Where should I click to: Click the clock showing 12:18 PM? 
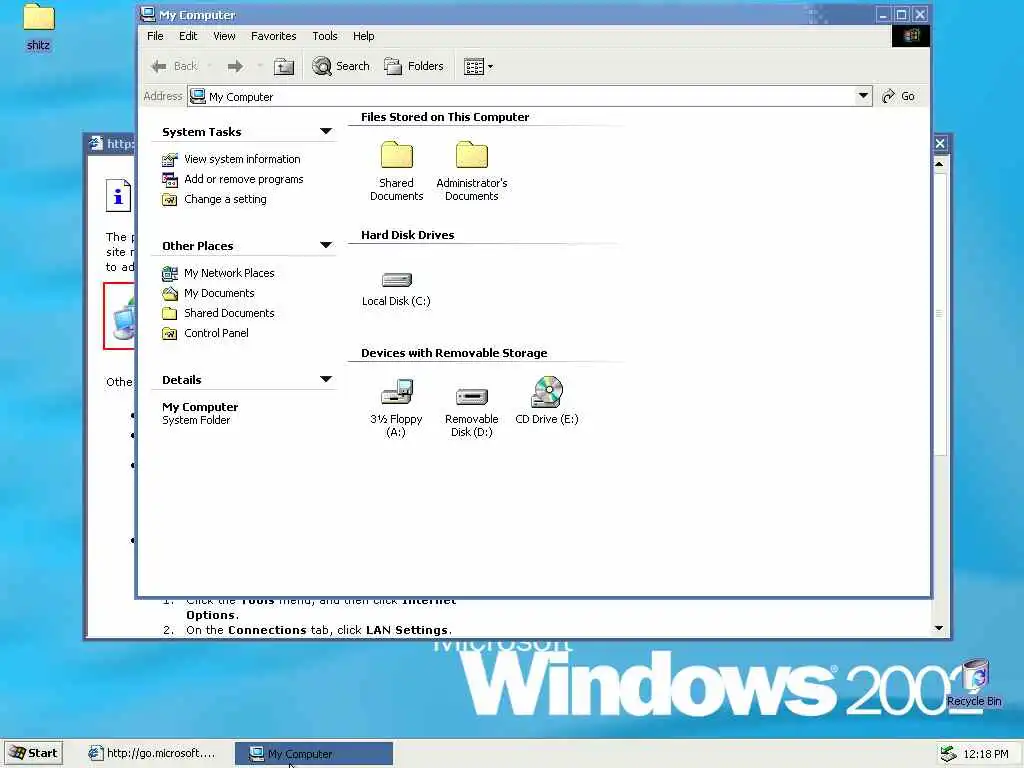(985, 754)
